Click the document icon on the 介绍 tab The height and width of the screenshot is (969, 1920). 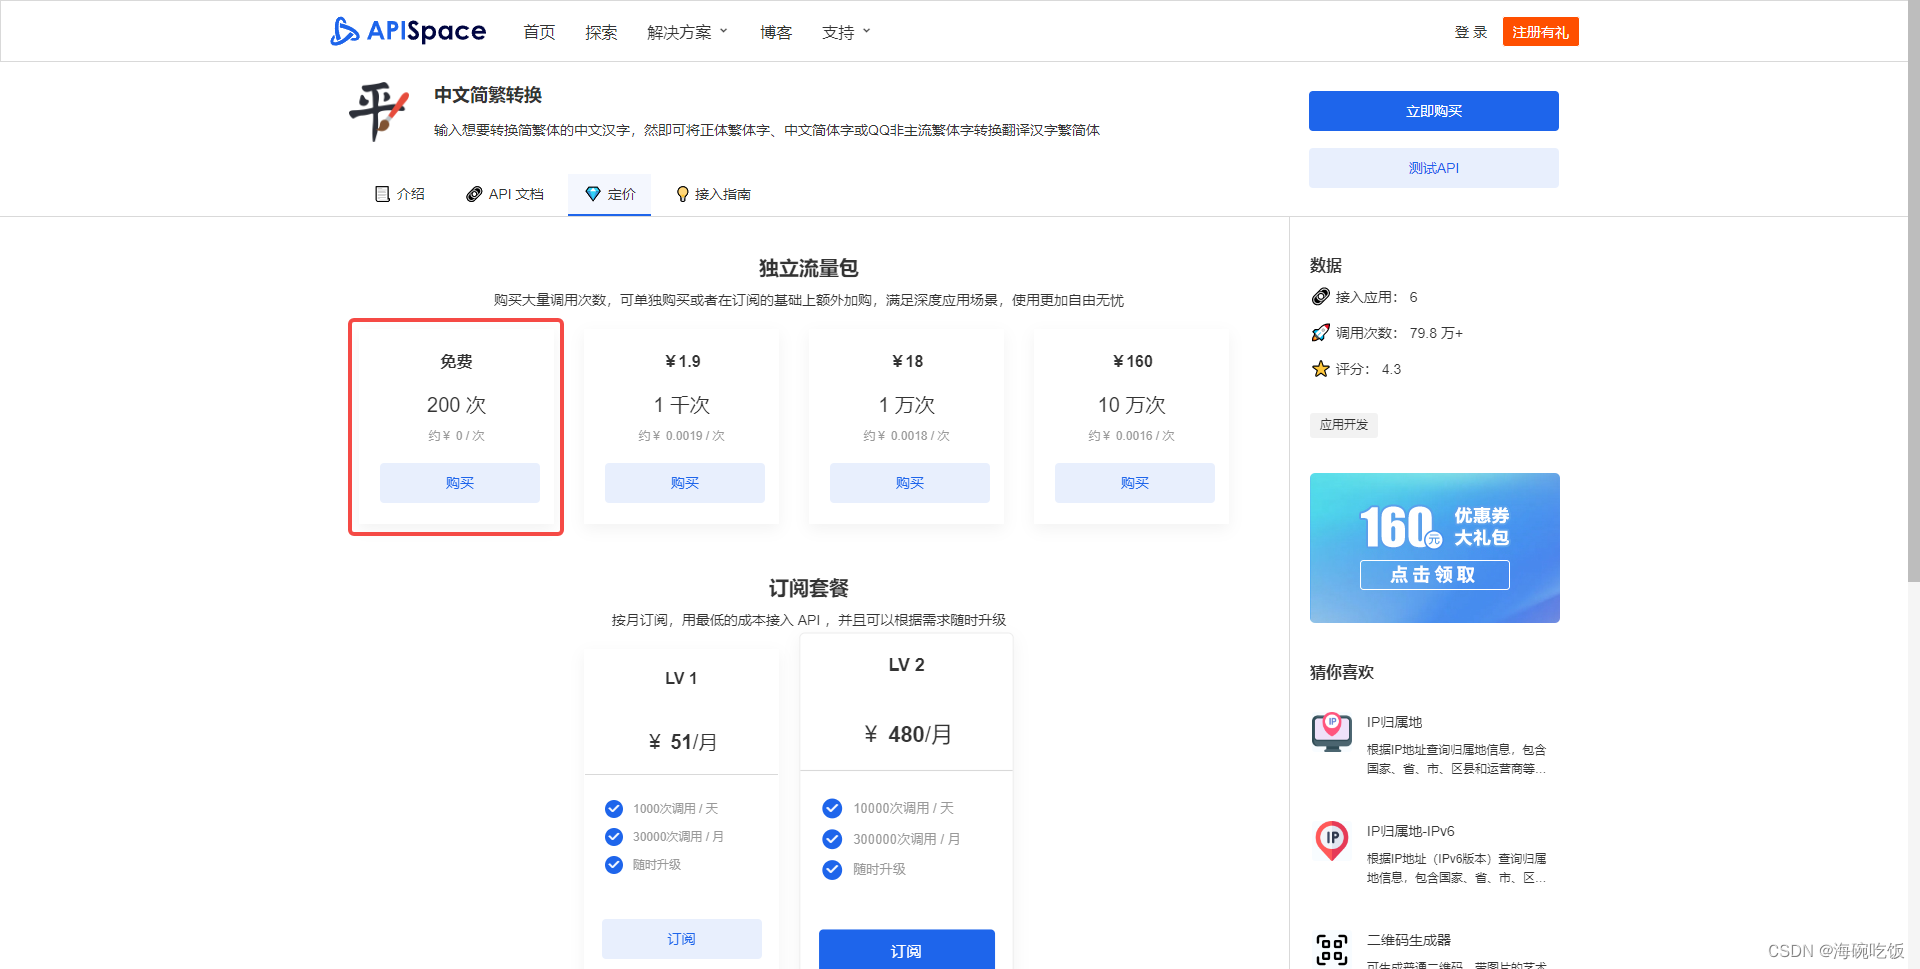382,194
